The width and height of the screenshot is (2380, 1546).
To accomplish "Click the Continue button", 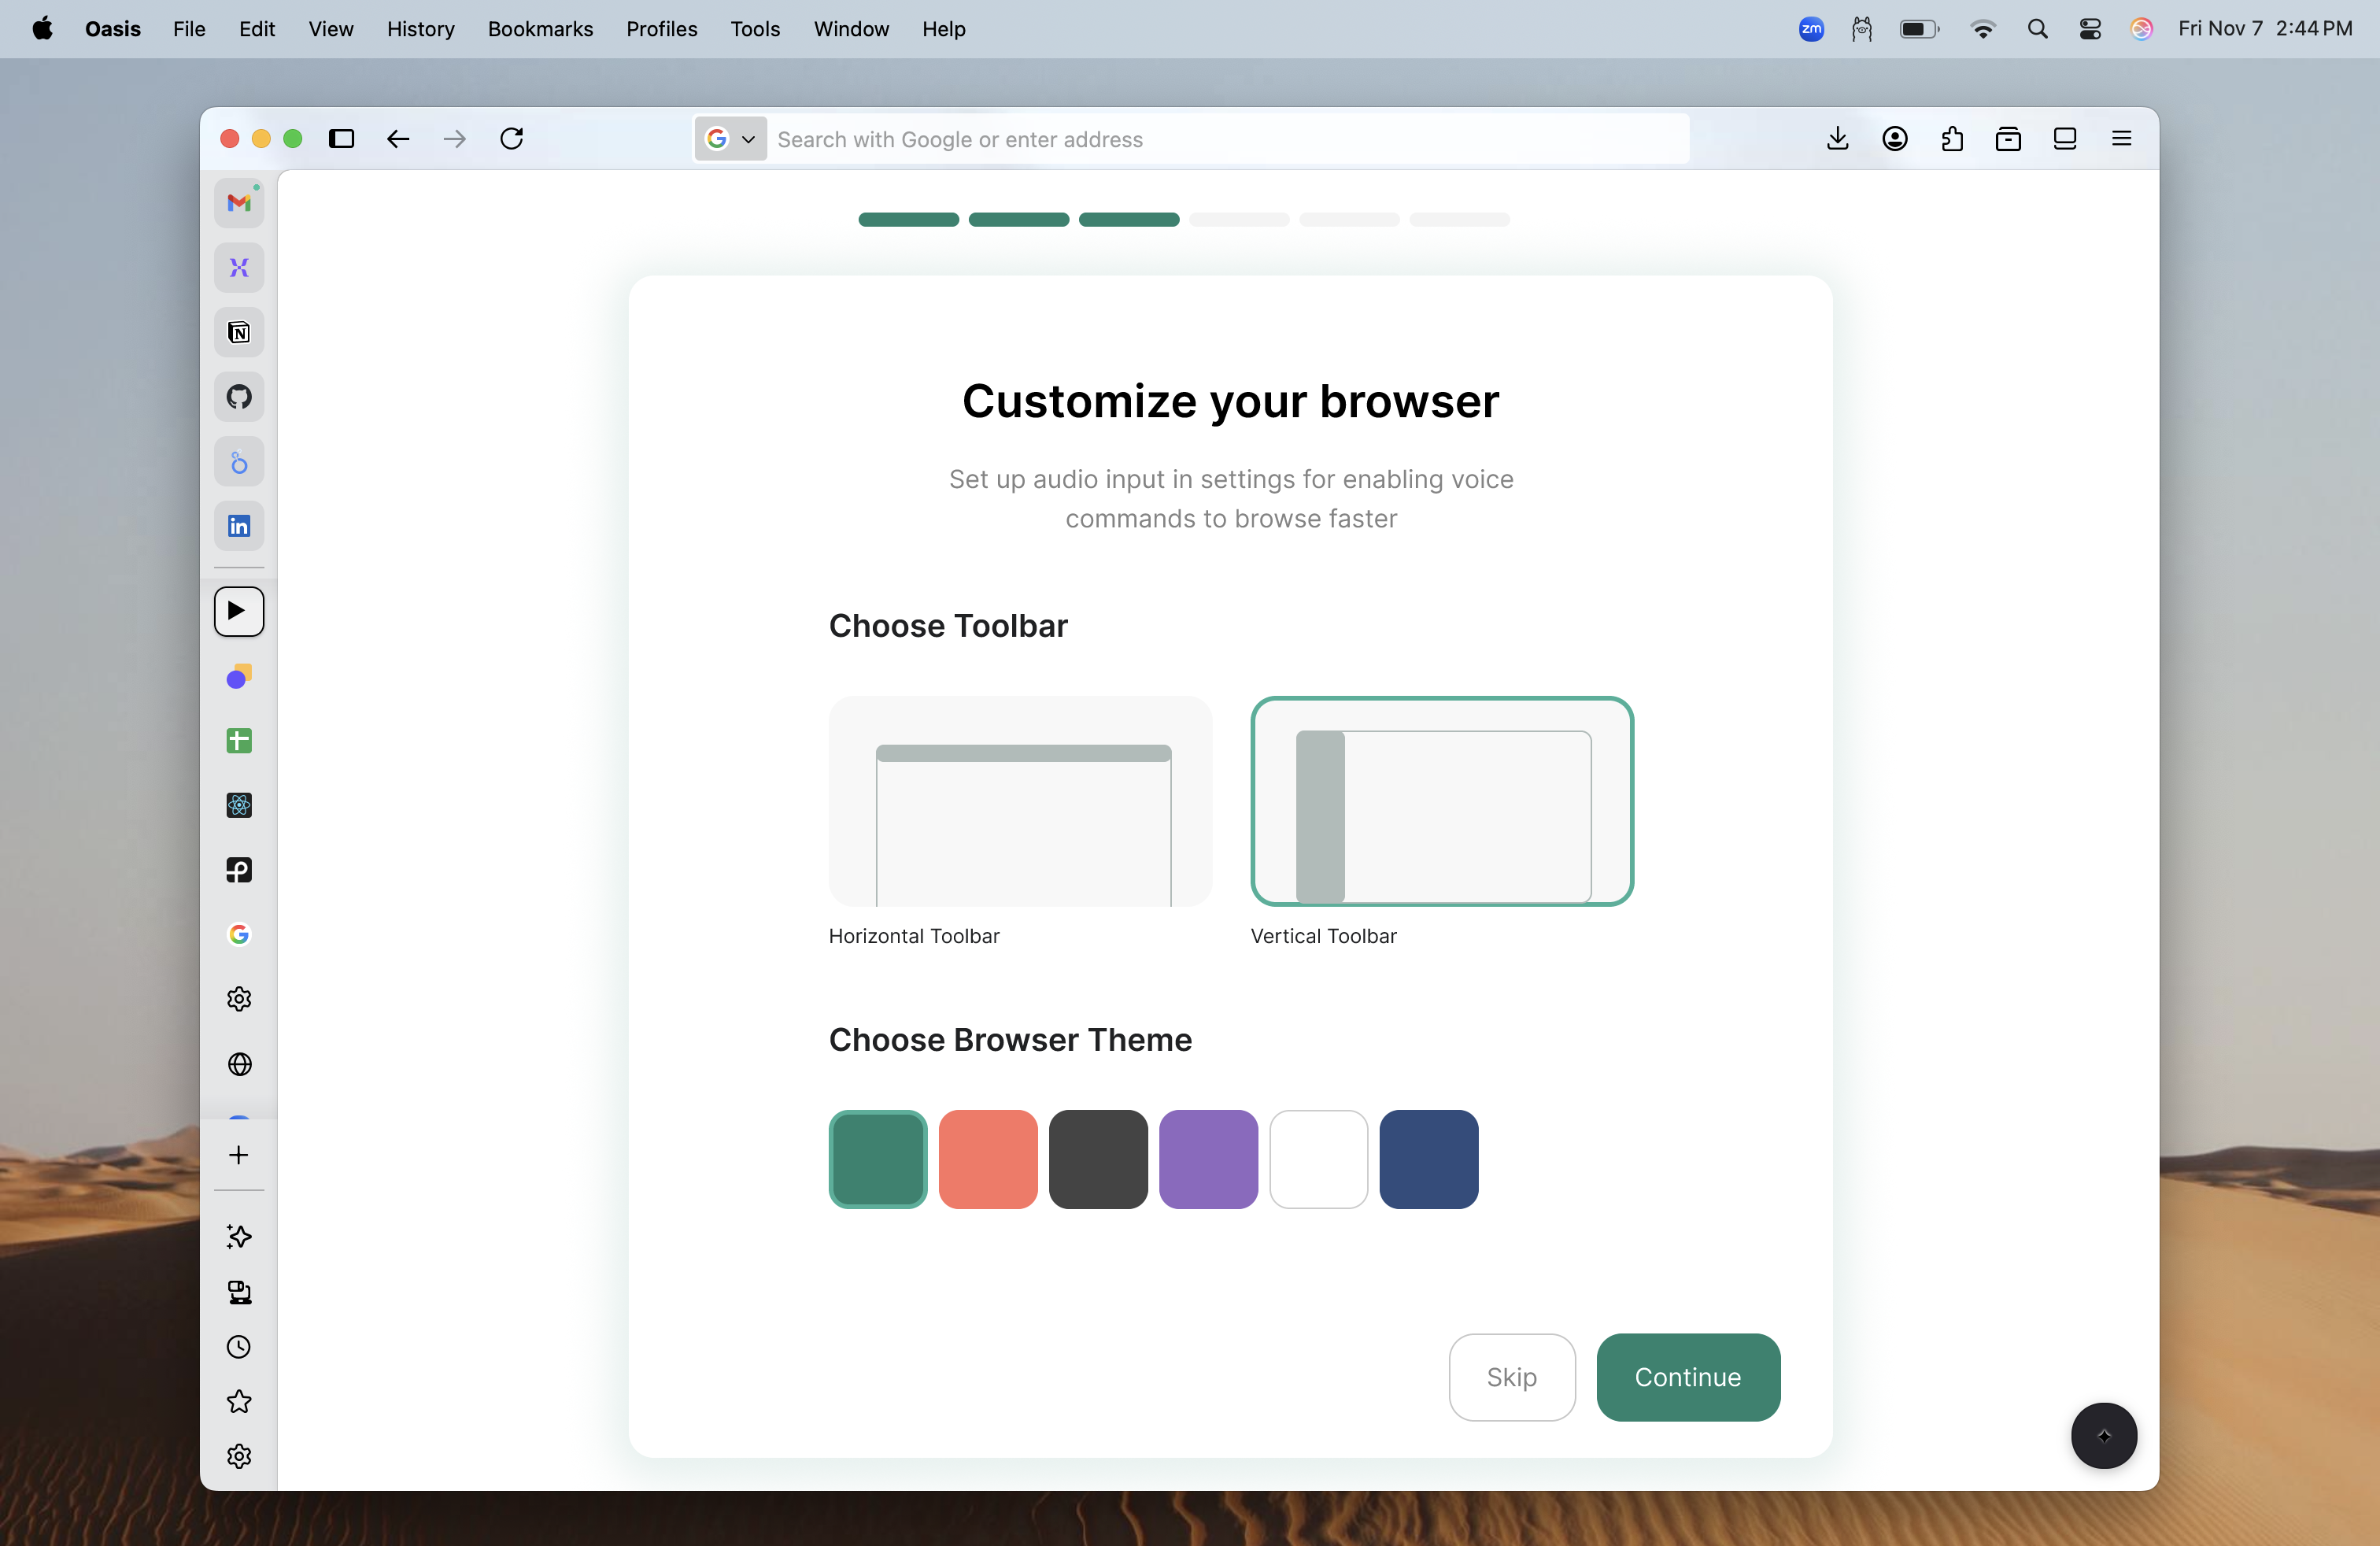I will tap(1687, 1377).
